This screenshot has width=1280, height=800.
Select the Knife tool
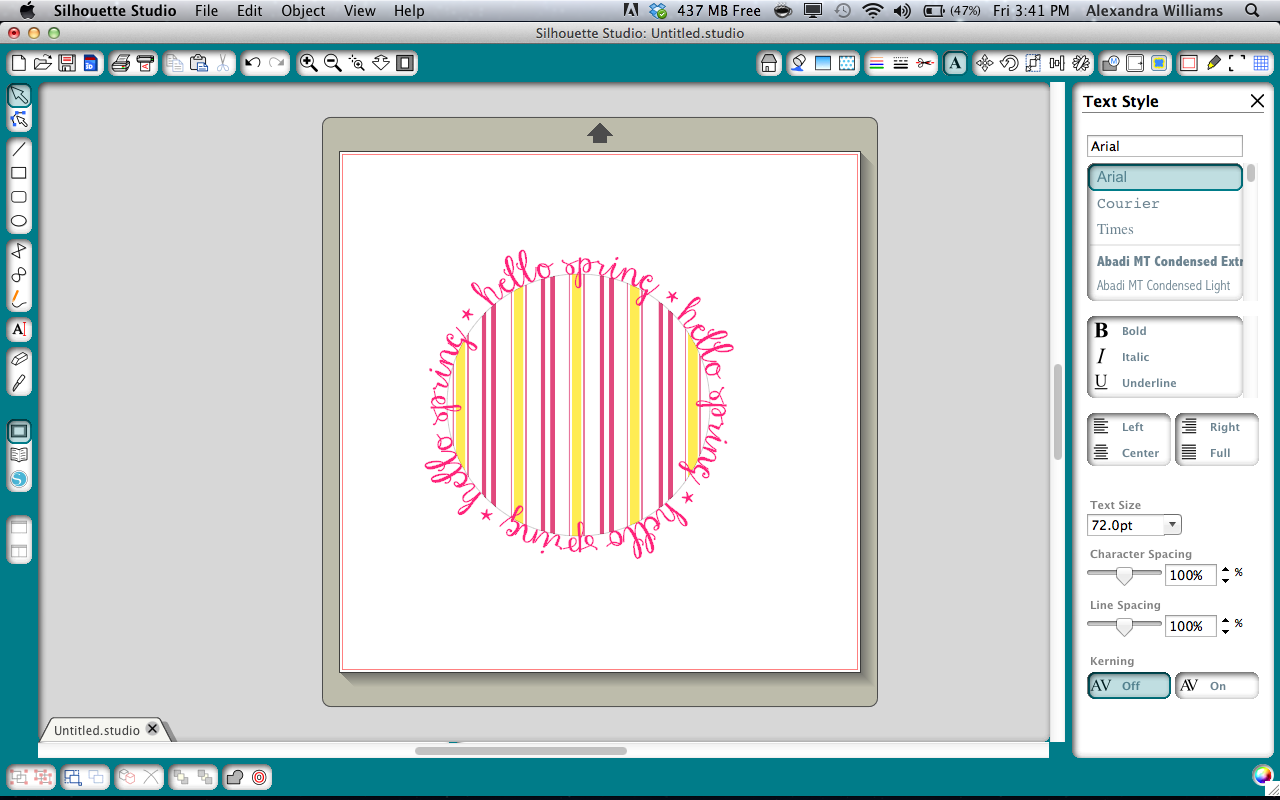click(19, 382)
